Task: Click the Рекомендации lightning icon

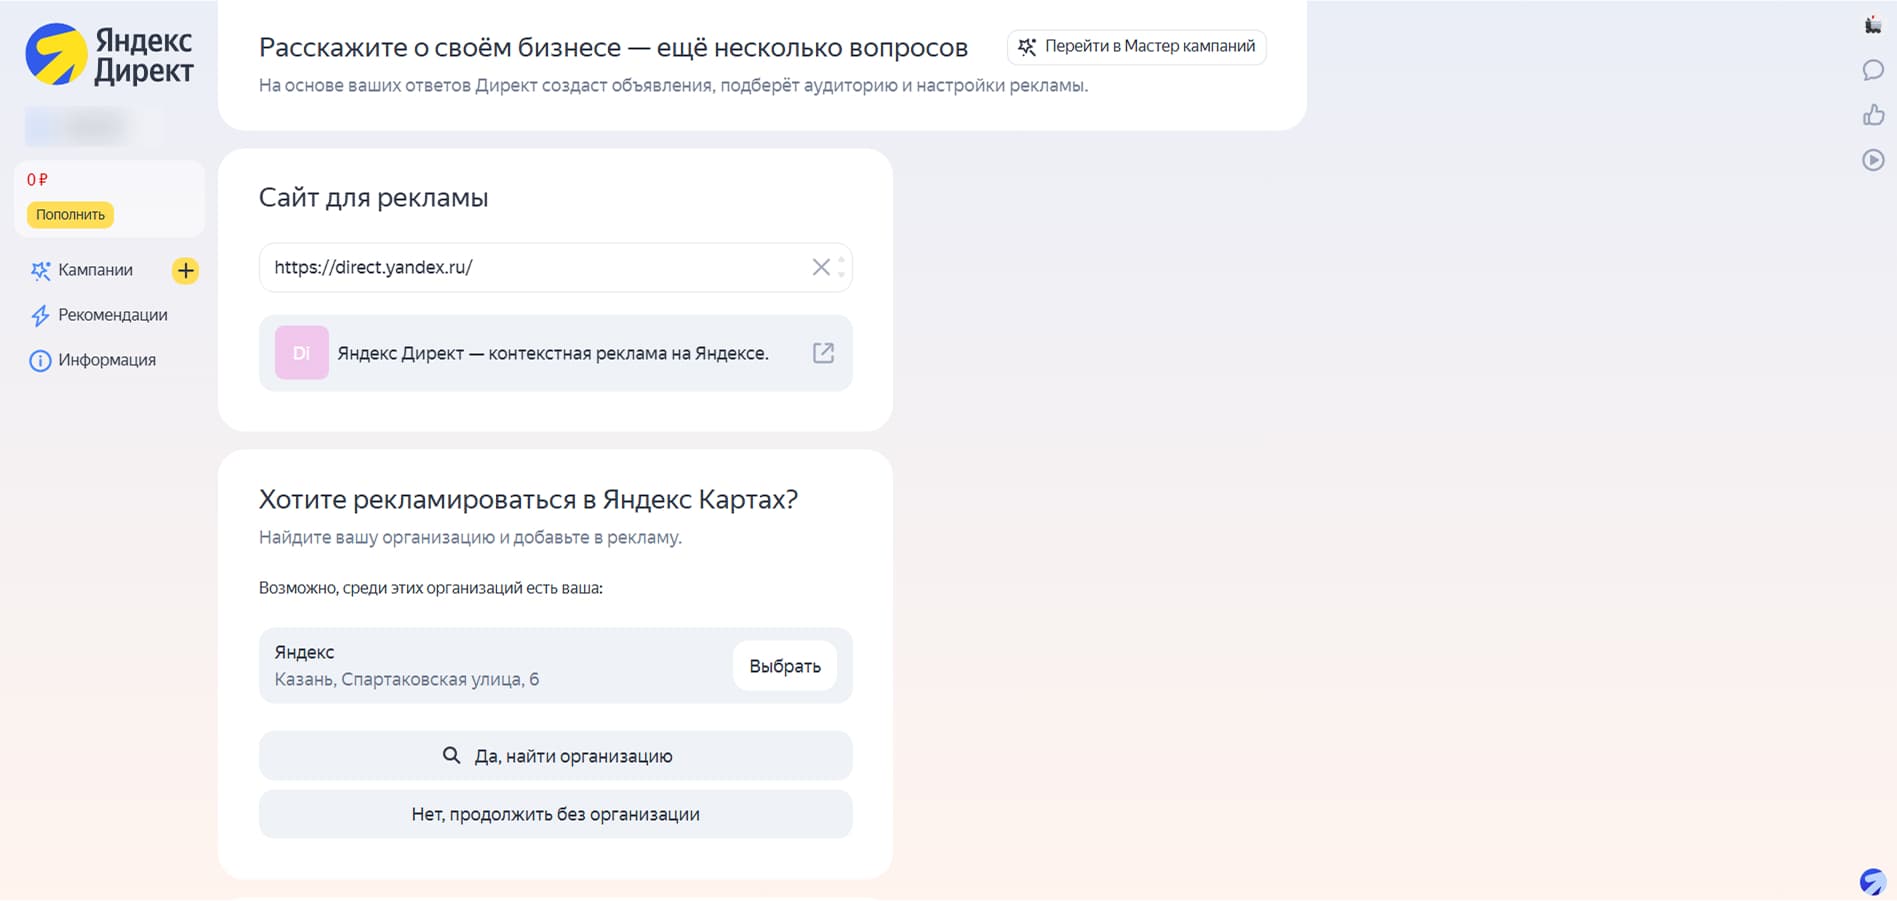Action: (40, 316)
